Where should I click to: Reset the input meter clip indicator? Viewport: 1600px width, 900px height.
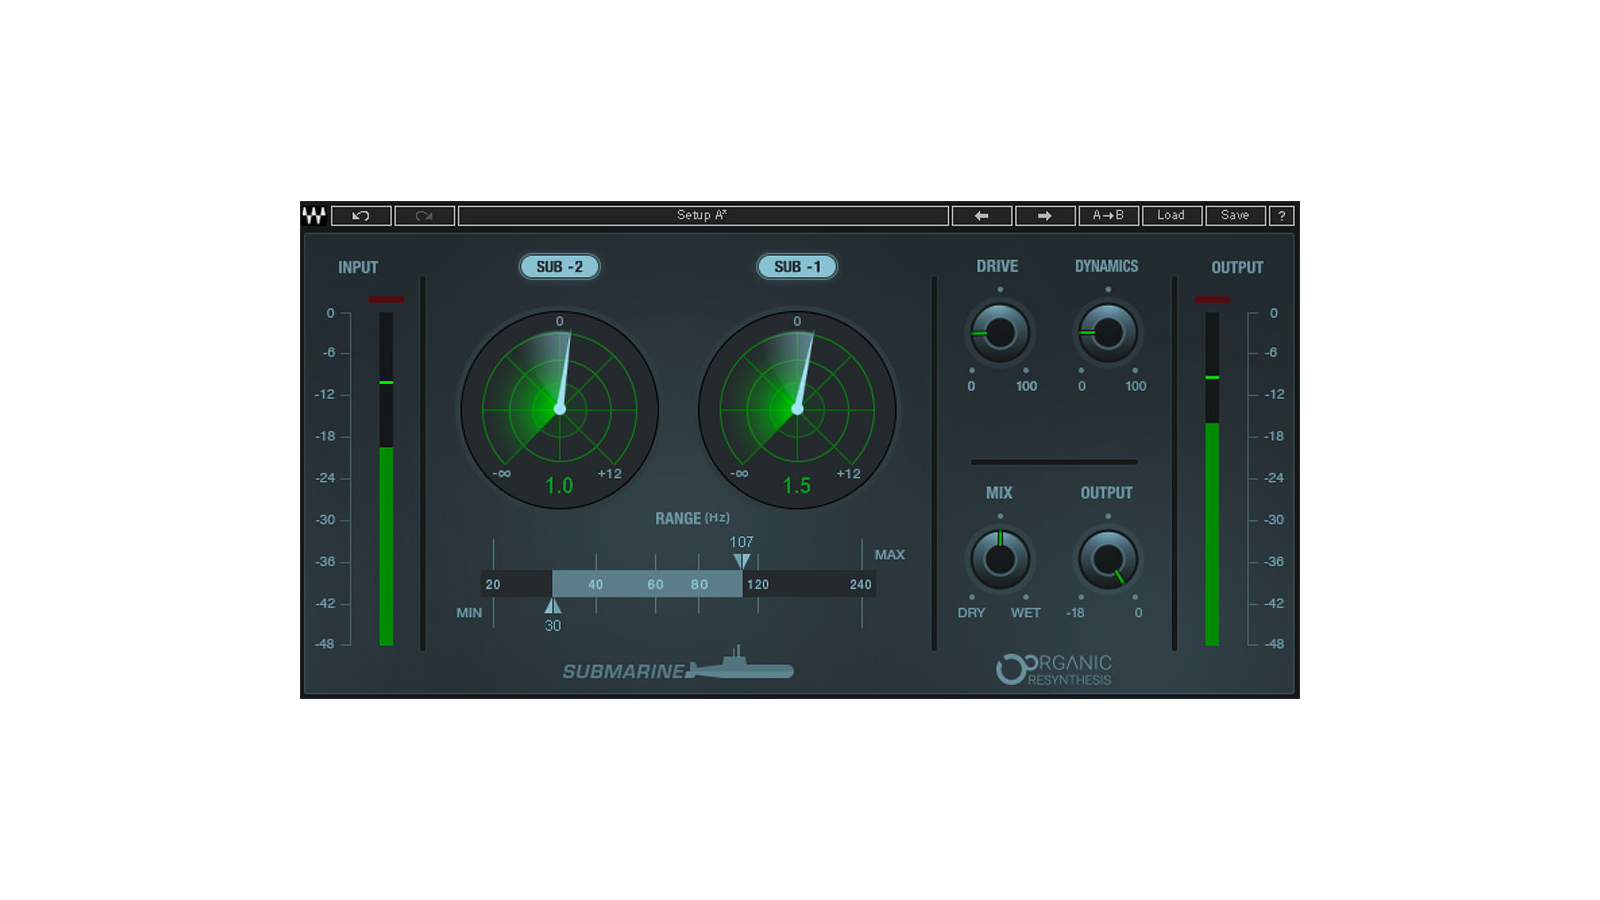386,299
